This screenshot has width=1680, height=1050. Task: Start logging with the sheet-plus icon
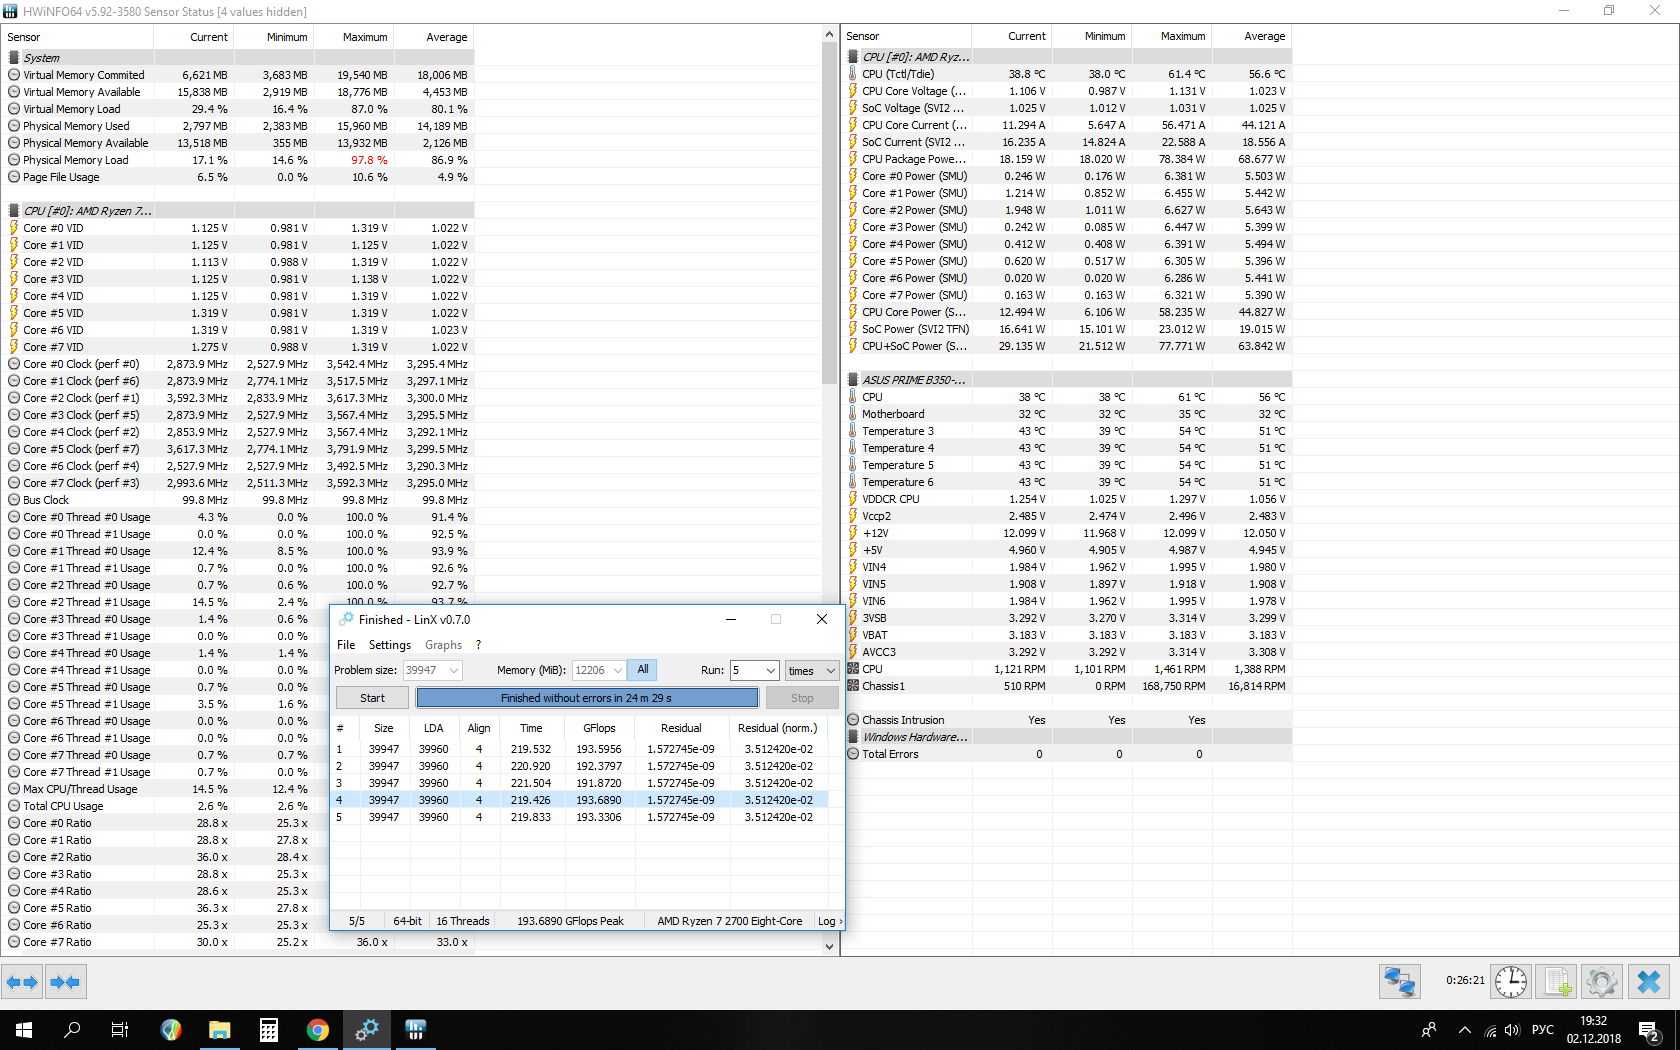click(1557, 982)
